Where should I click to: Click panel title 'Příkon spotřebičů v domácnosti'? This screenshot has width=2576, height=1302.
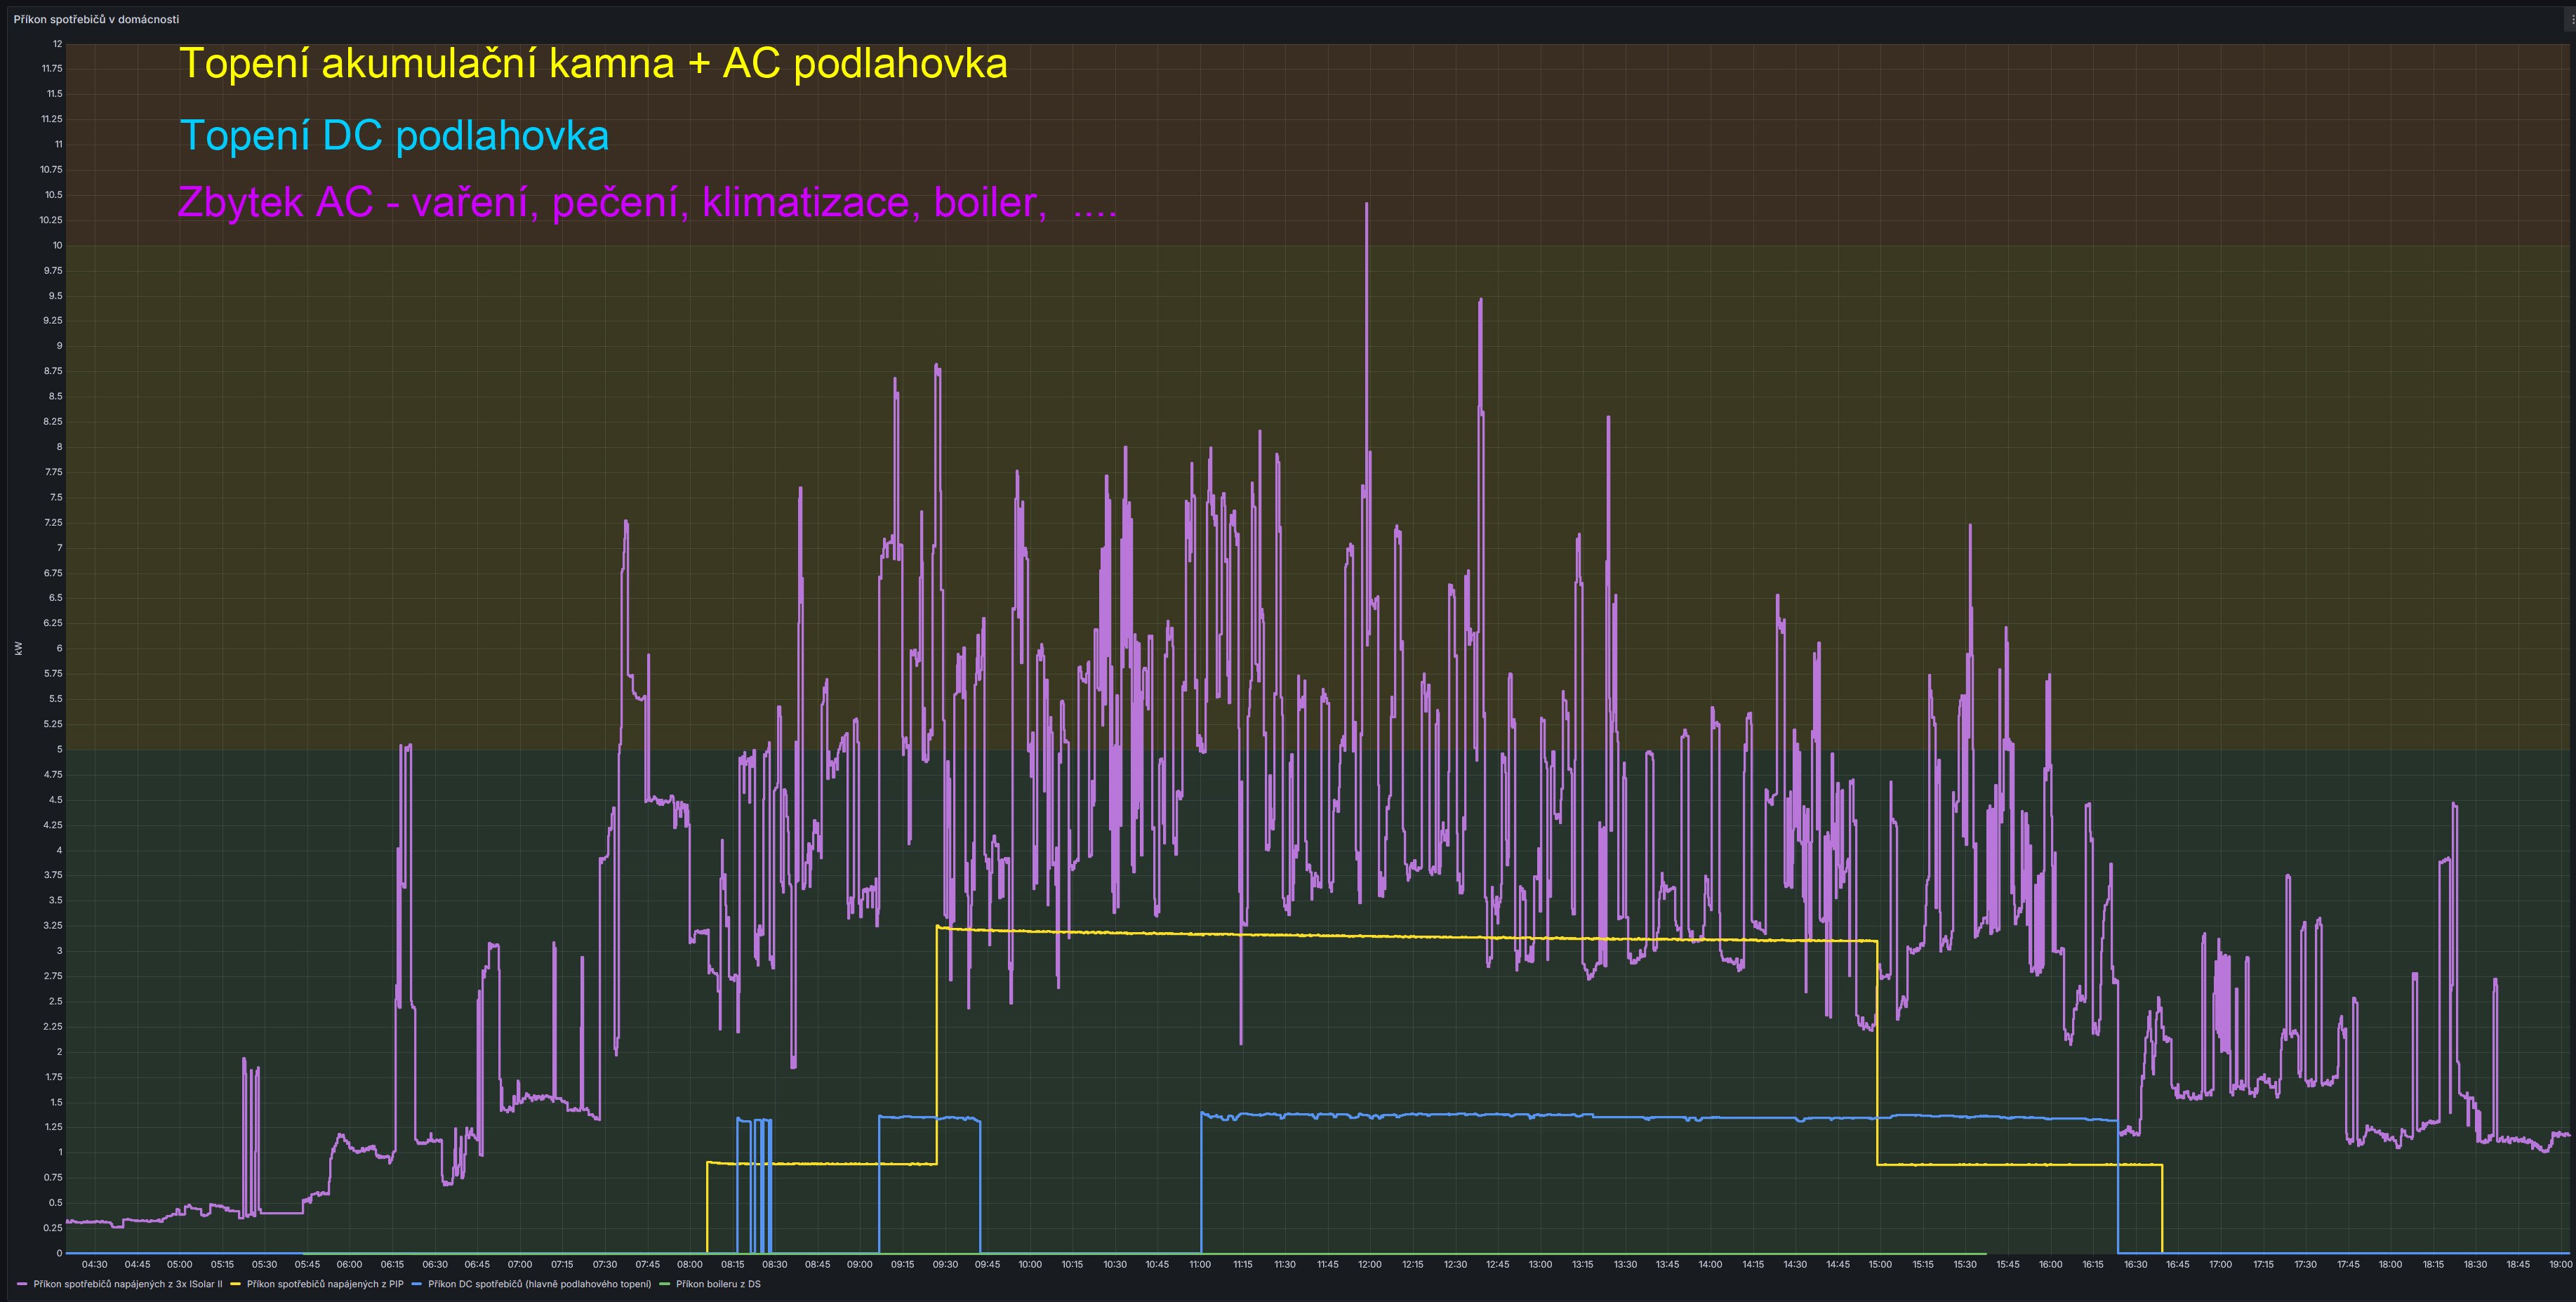pos(96,19)
